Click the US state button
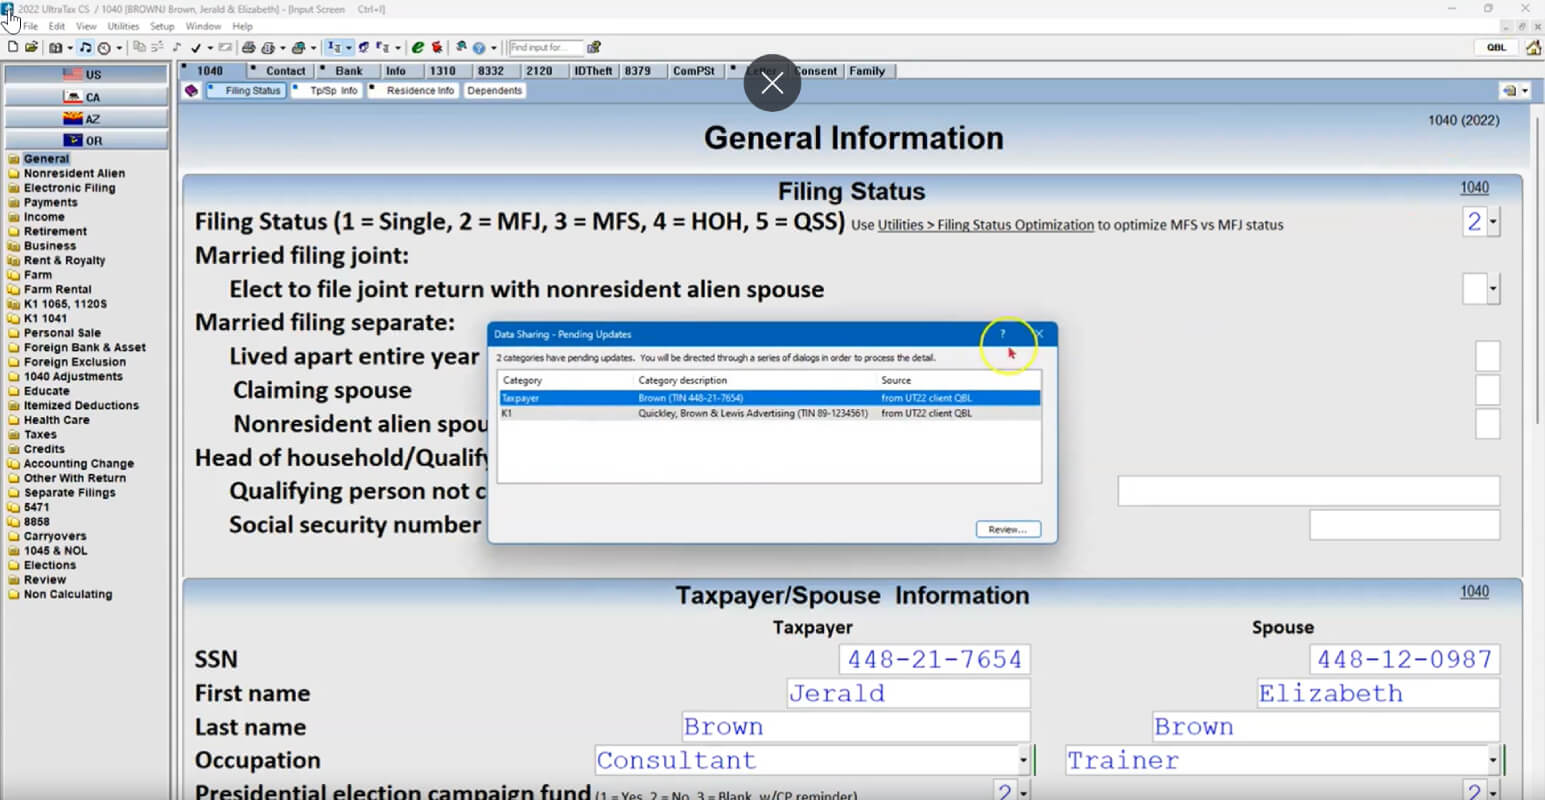The width and height of the screenshot is (1545, 800). (x=86, y=74)
